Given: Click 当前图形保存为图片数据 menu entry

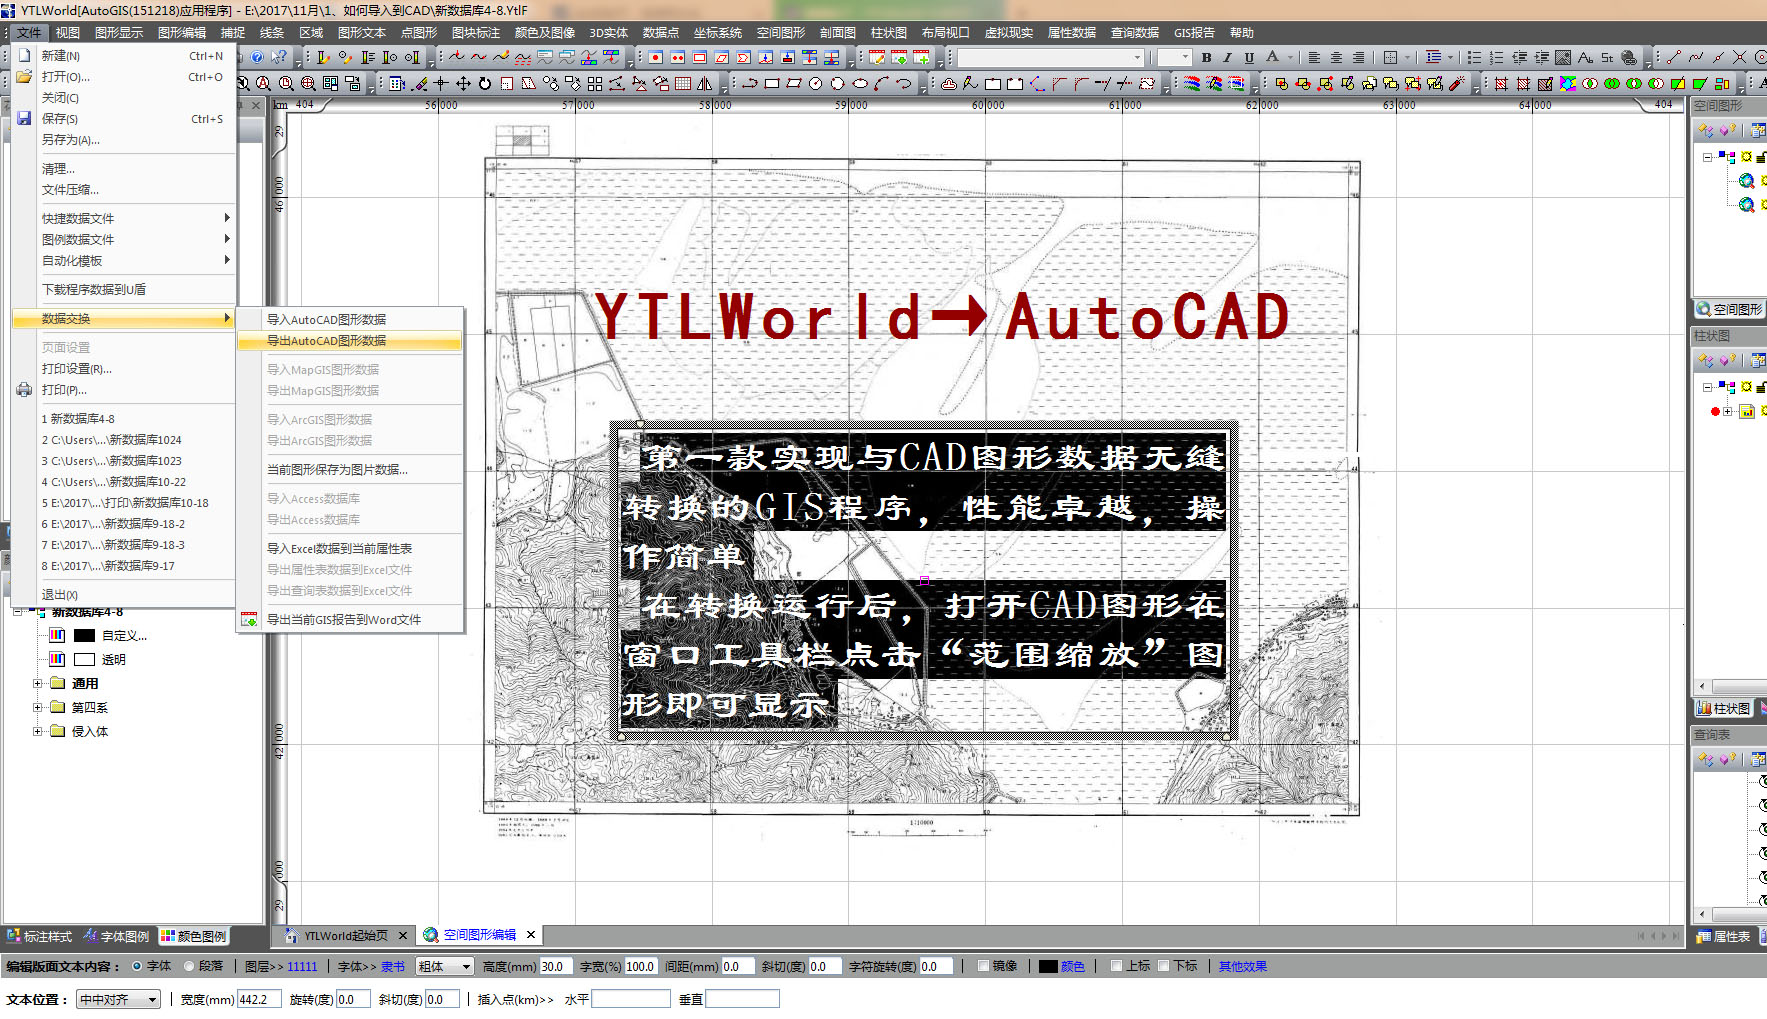Looking at the screenshot, I should [350, 470].
